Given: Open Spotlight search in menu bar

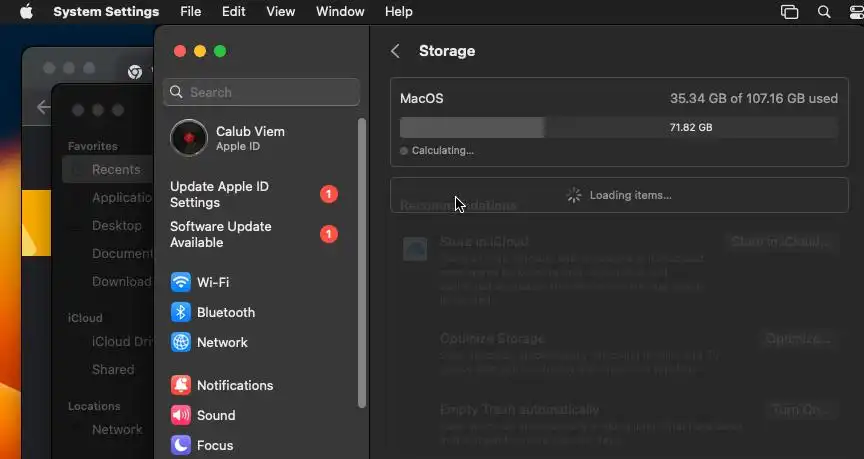Looking at the screenshot, I should pos(824,12).
